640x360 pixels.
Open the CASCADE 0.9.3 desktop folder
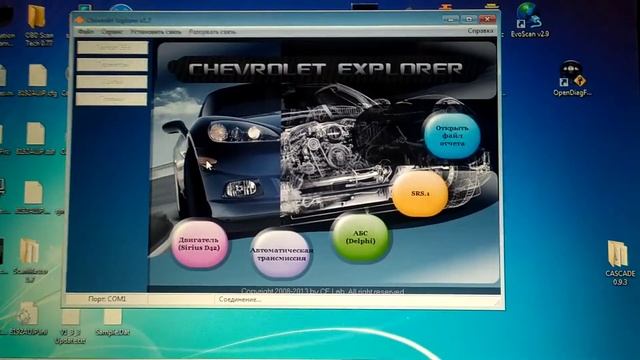click(620, 263)
